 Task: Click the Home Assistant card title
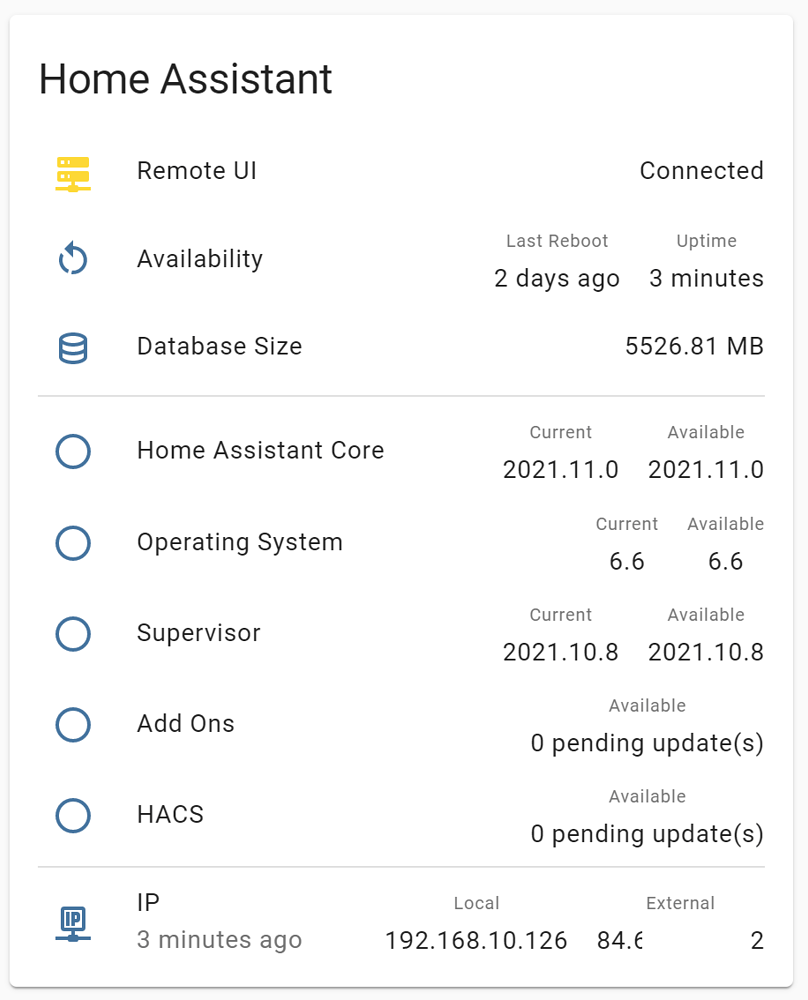[x=186, y=79]
